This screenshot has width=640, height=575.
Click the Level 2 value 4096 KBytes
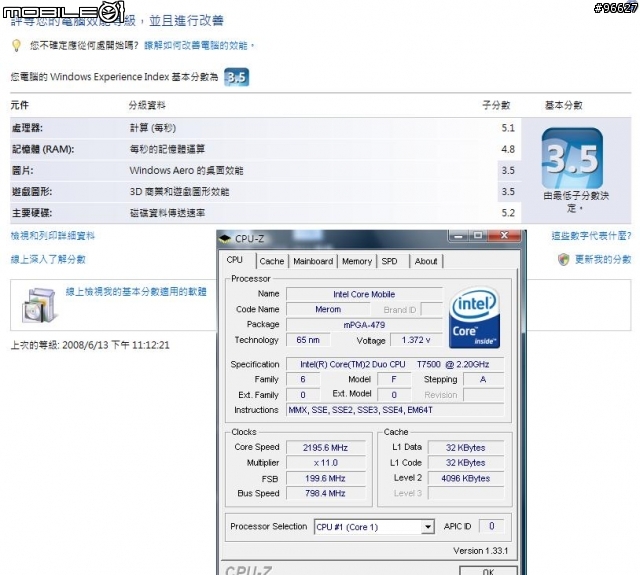(465, 478)
